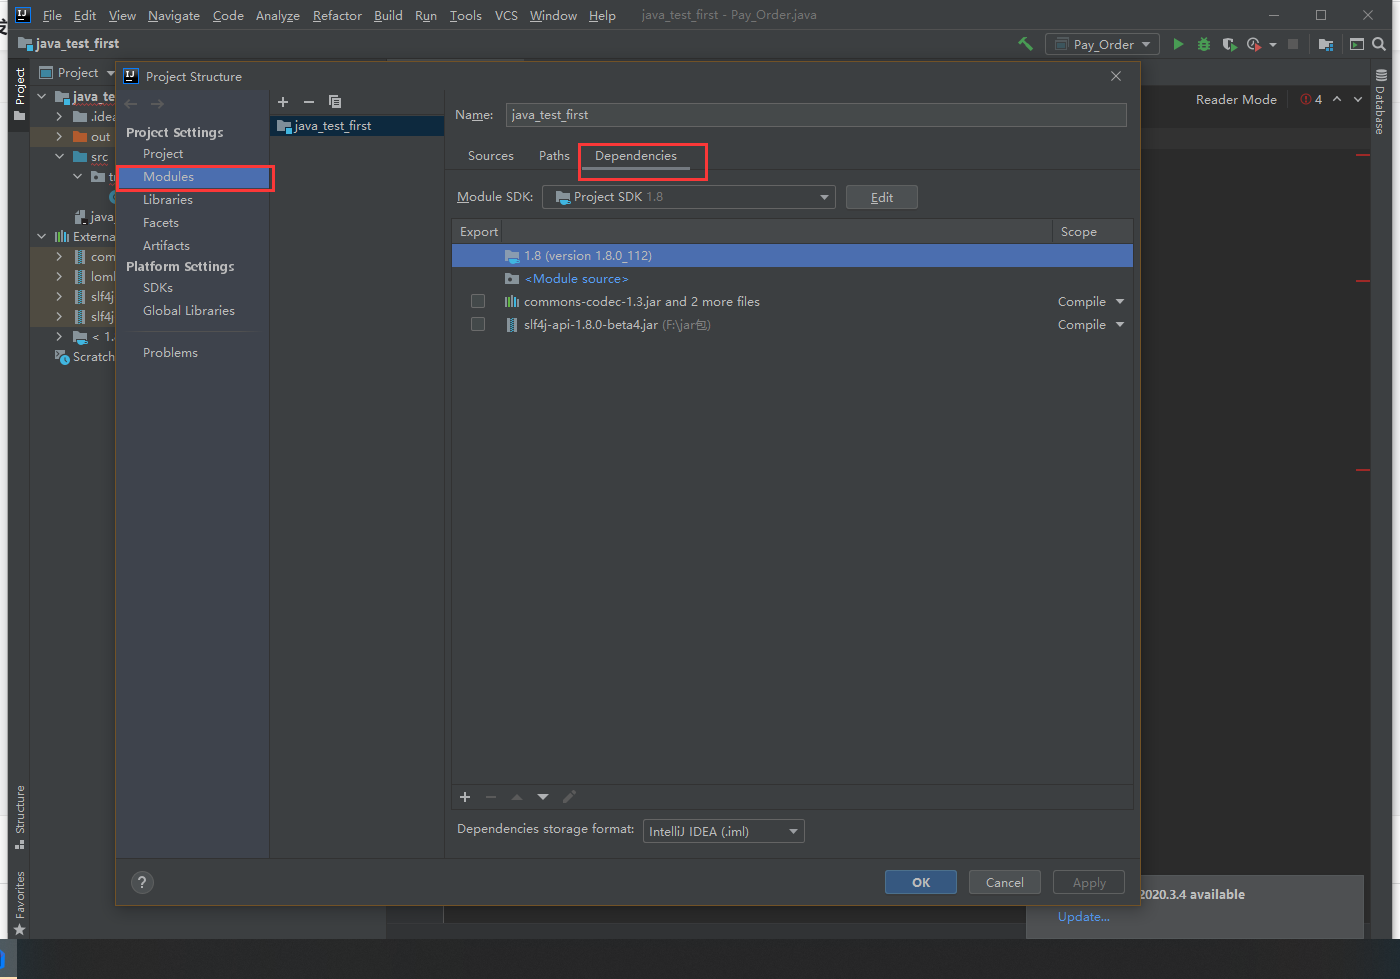1400x979 pixels.
Task: Open the Scope dropdown for commons-codec-1.3.jar
Action: 1120,301
